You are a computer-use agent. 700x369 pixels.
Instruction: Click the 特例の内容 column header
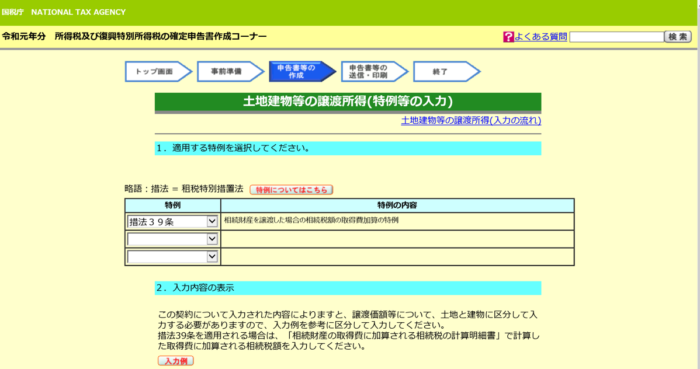[397, 205]
